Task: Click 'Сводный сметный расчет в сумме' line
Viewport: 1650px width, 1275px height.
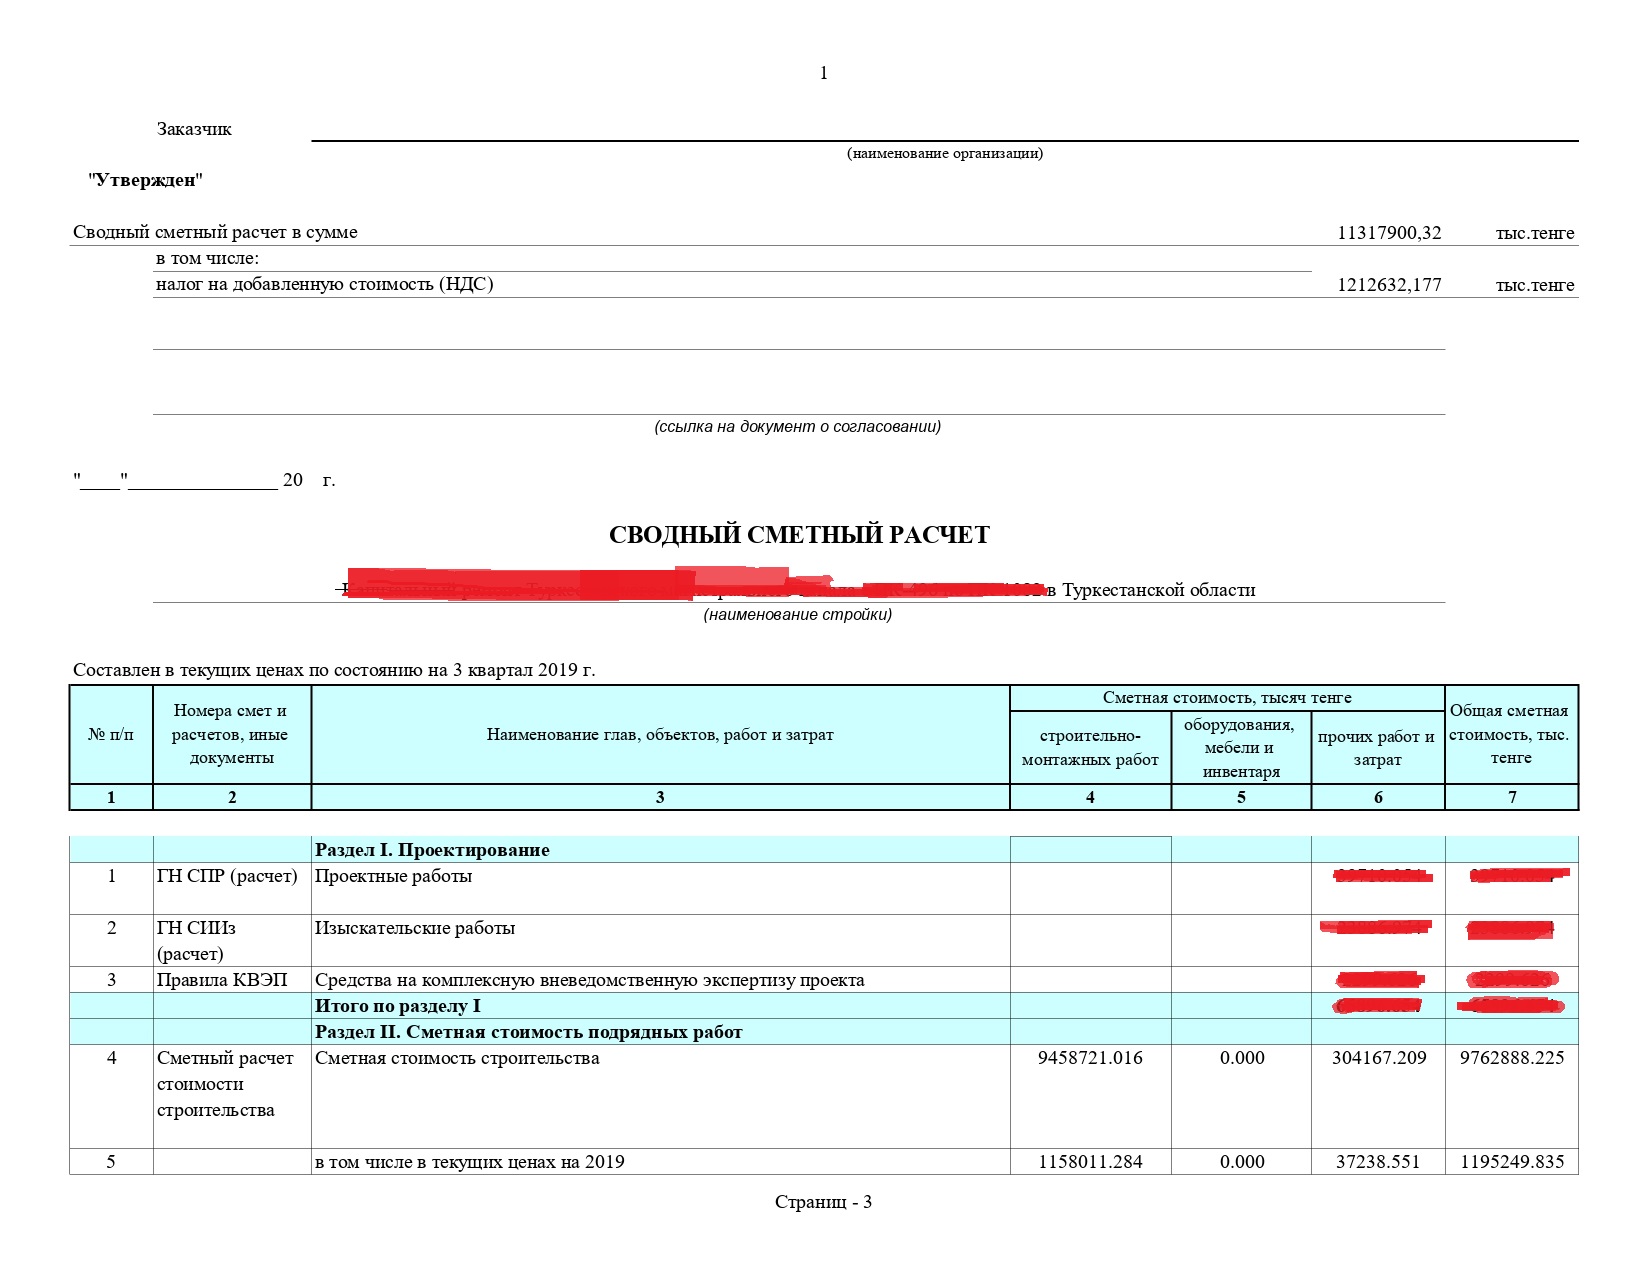Action: (x=215, y=232)
